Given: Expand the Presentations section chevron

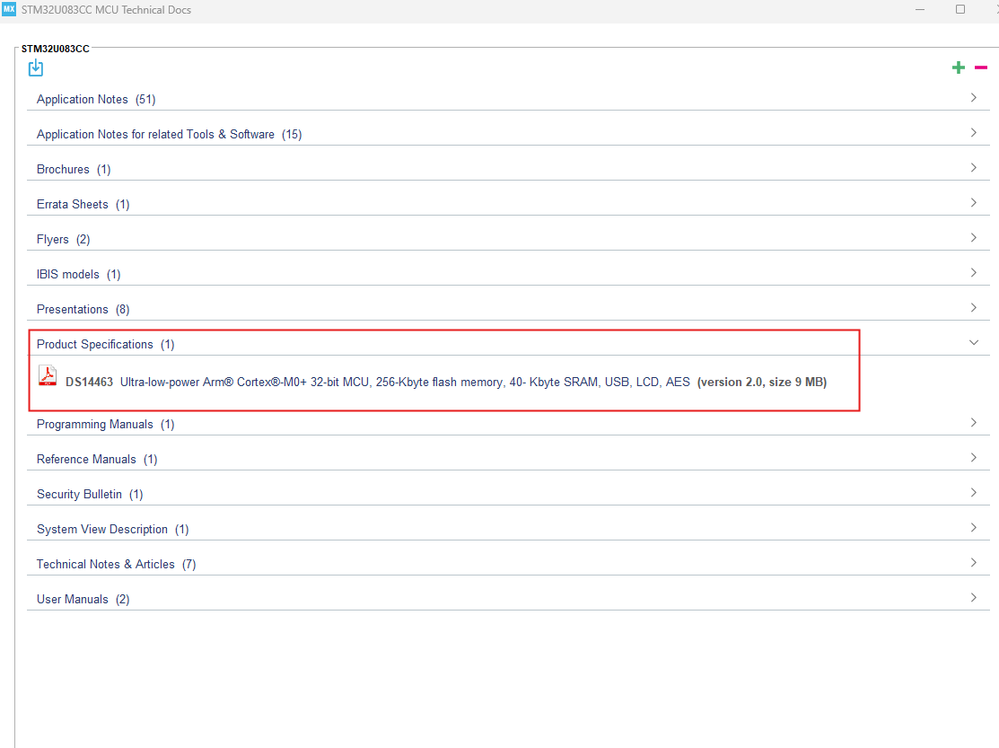Looking at the screenshot, I should coord(974,308).
